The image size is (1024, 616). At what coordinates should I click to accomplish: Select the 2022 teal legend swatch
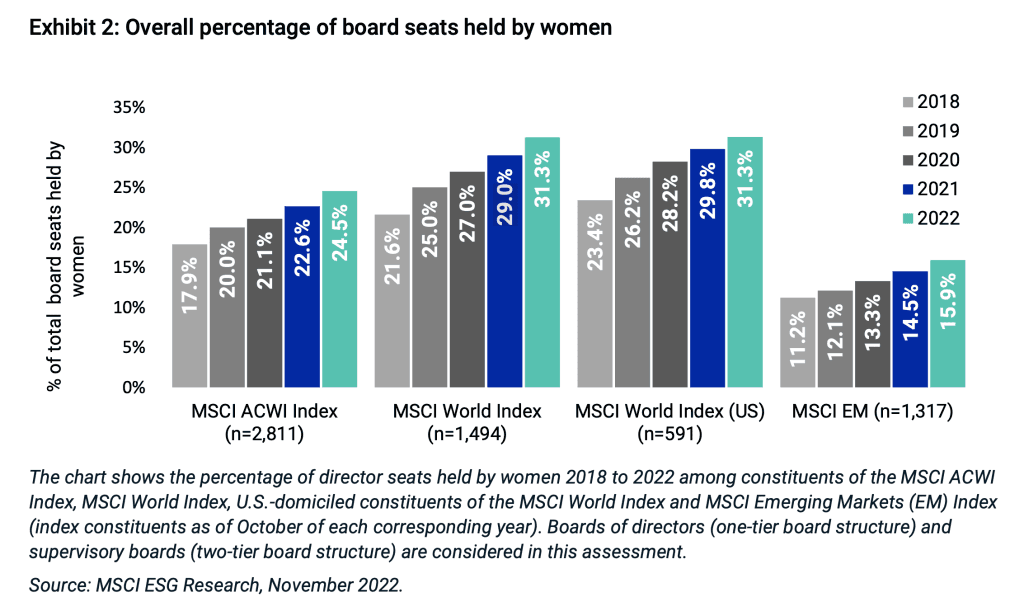click(908, 219)
